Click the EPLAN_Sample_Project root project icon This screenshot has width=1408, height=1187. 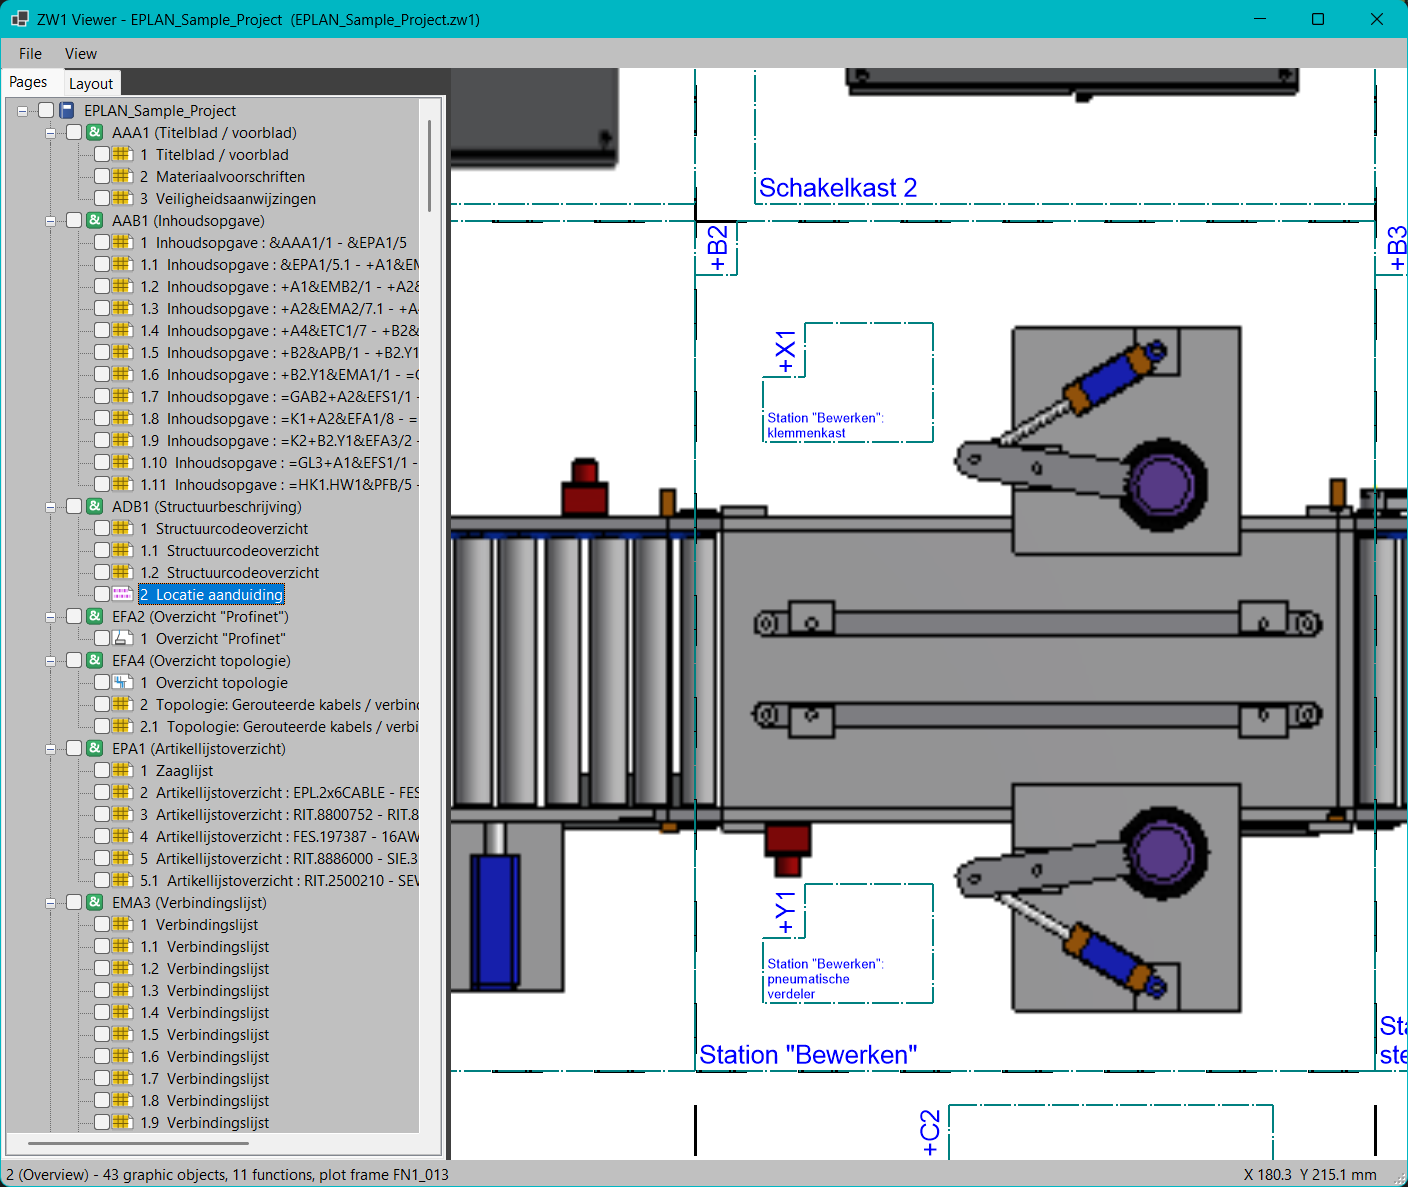pyautogui.click(x=67, y=110)
